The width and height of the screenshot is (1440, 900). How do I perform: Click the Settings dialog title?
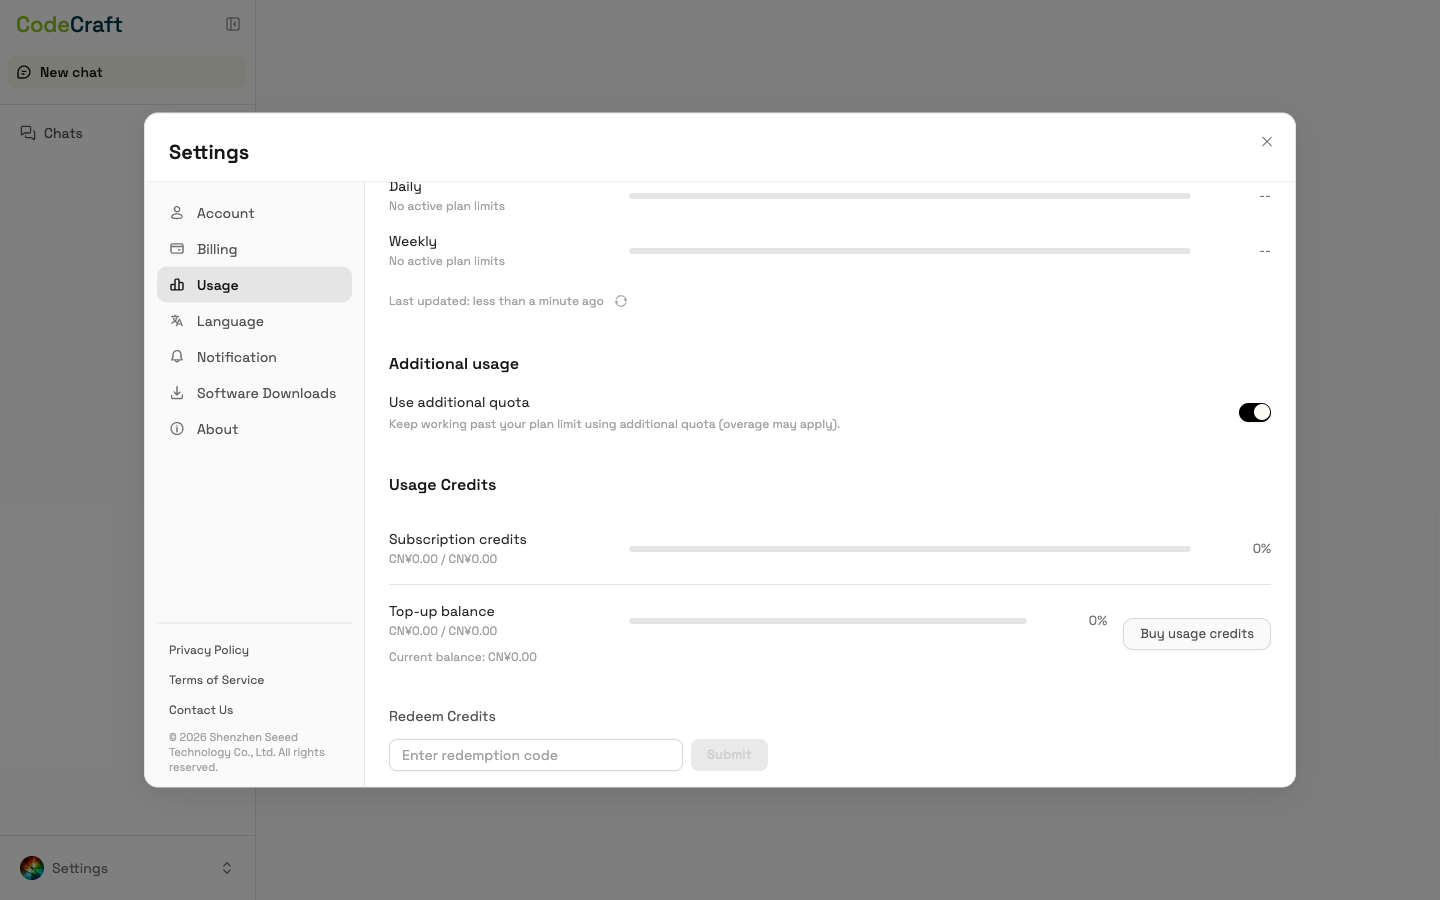tap(209, 152)
